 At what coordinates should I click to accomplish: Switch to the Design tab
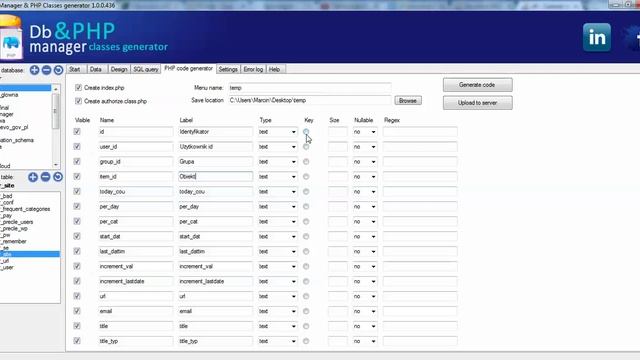click(119, 69)
